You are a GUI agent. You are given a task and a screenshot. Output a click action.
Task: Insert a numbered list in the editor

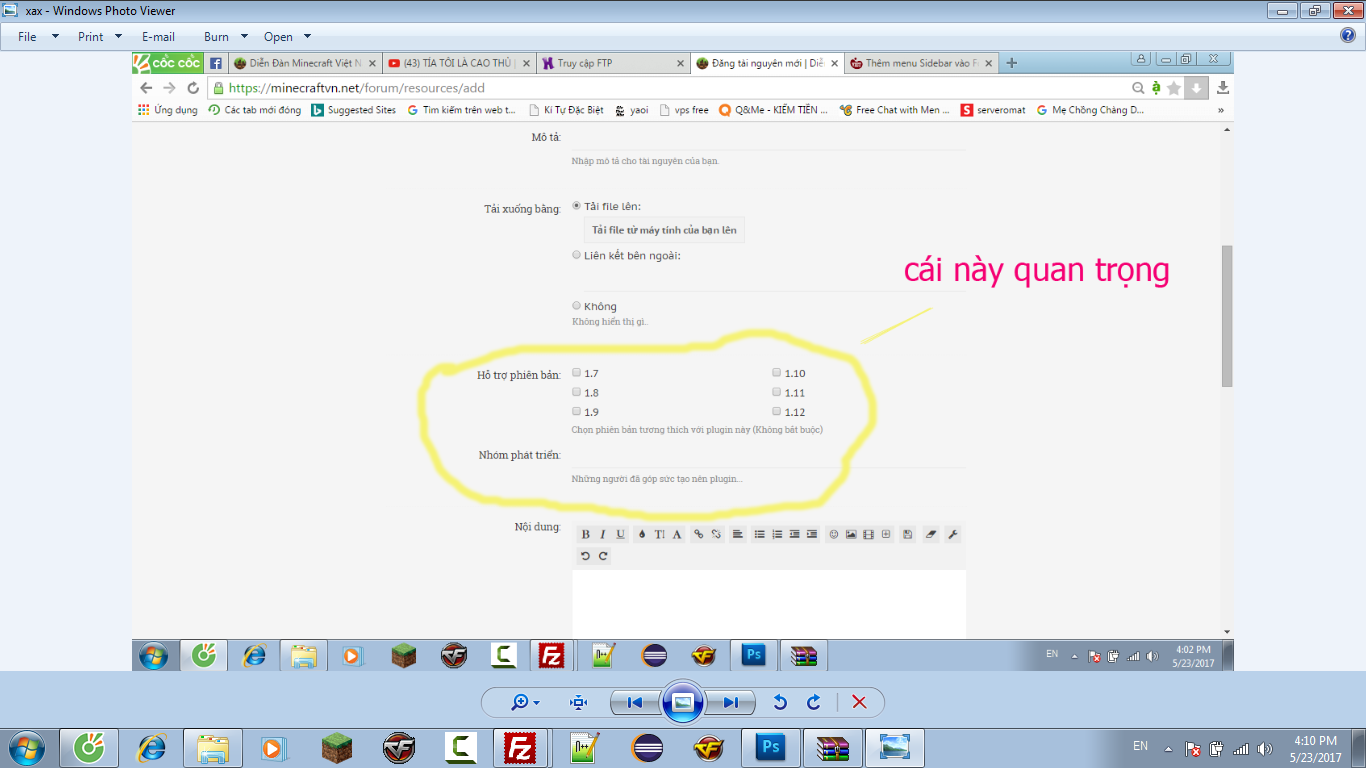pyautogui.click(x=777, y=534)
